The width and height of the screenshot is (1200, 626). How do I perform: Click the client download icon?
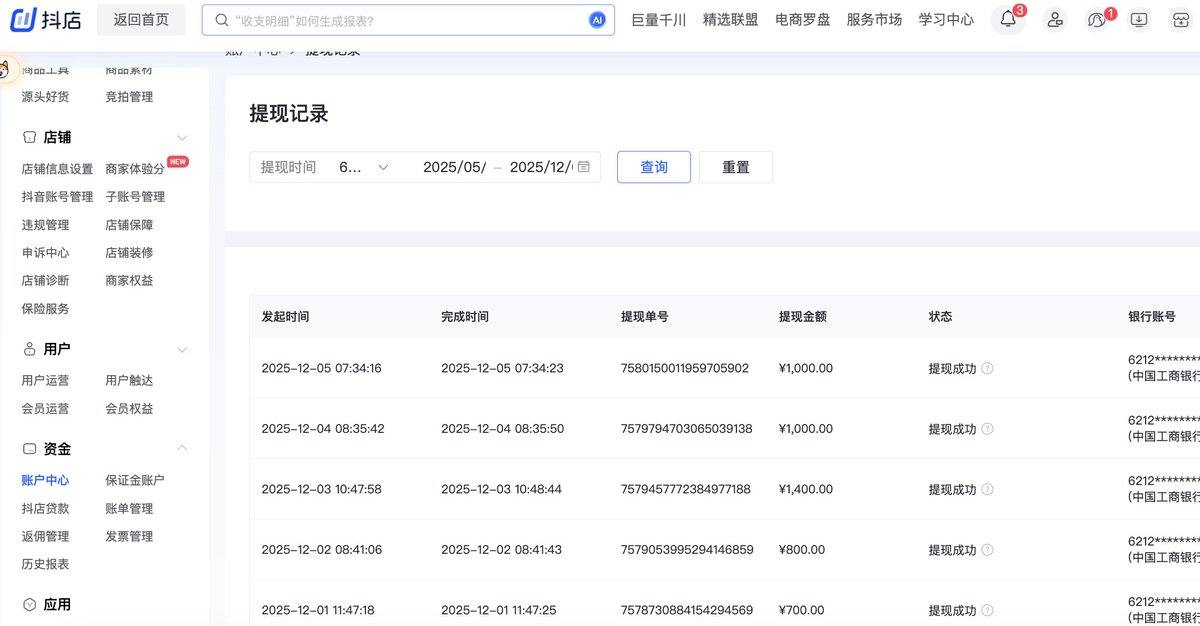tap(1138, 19)
